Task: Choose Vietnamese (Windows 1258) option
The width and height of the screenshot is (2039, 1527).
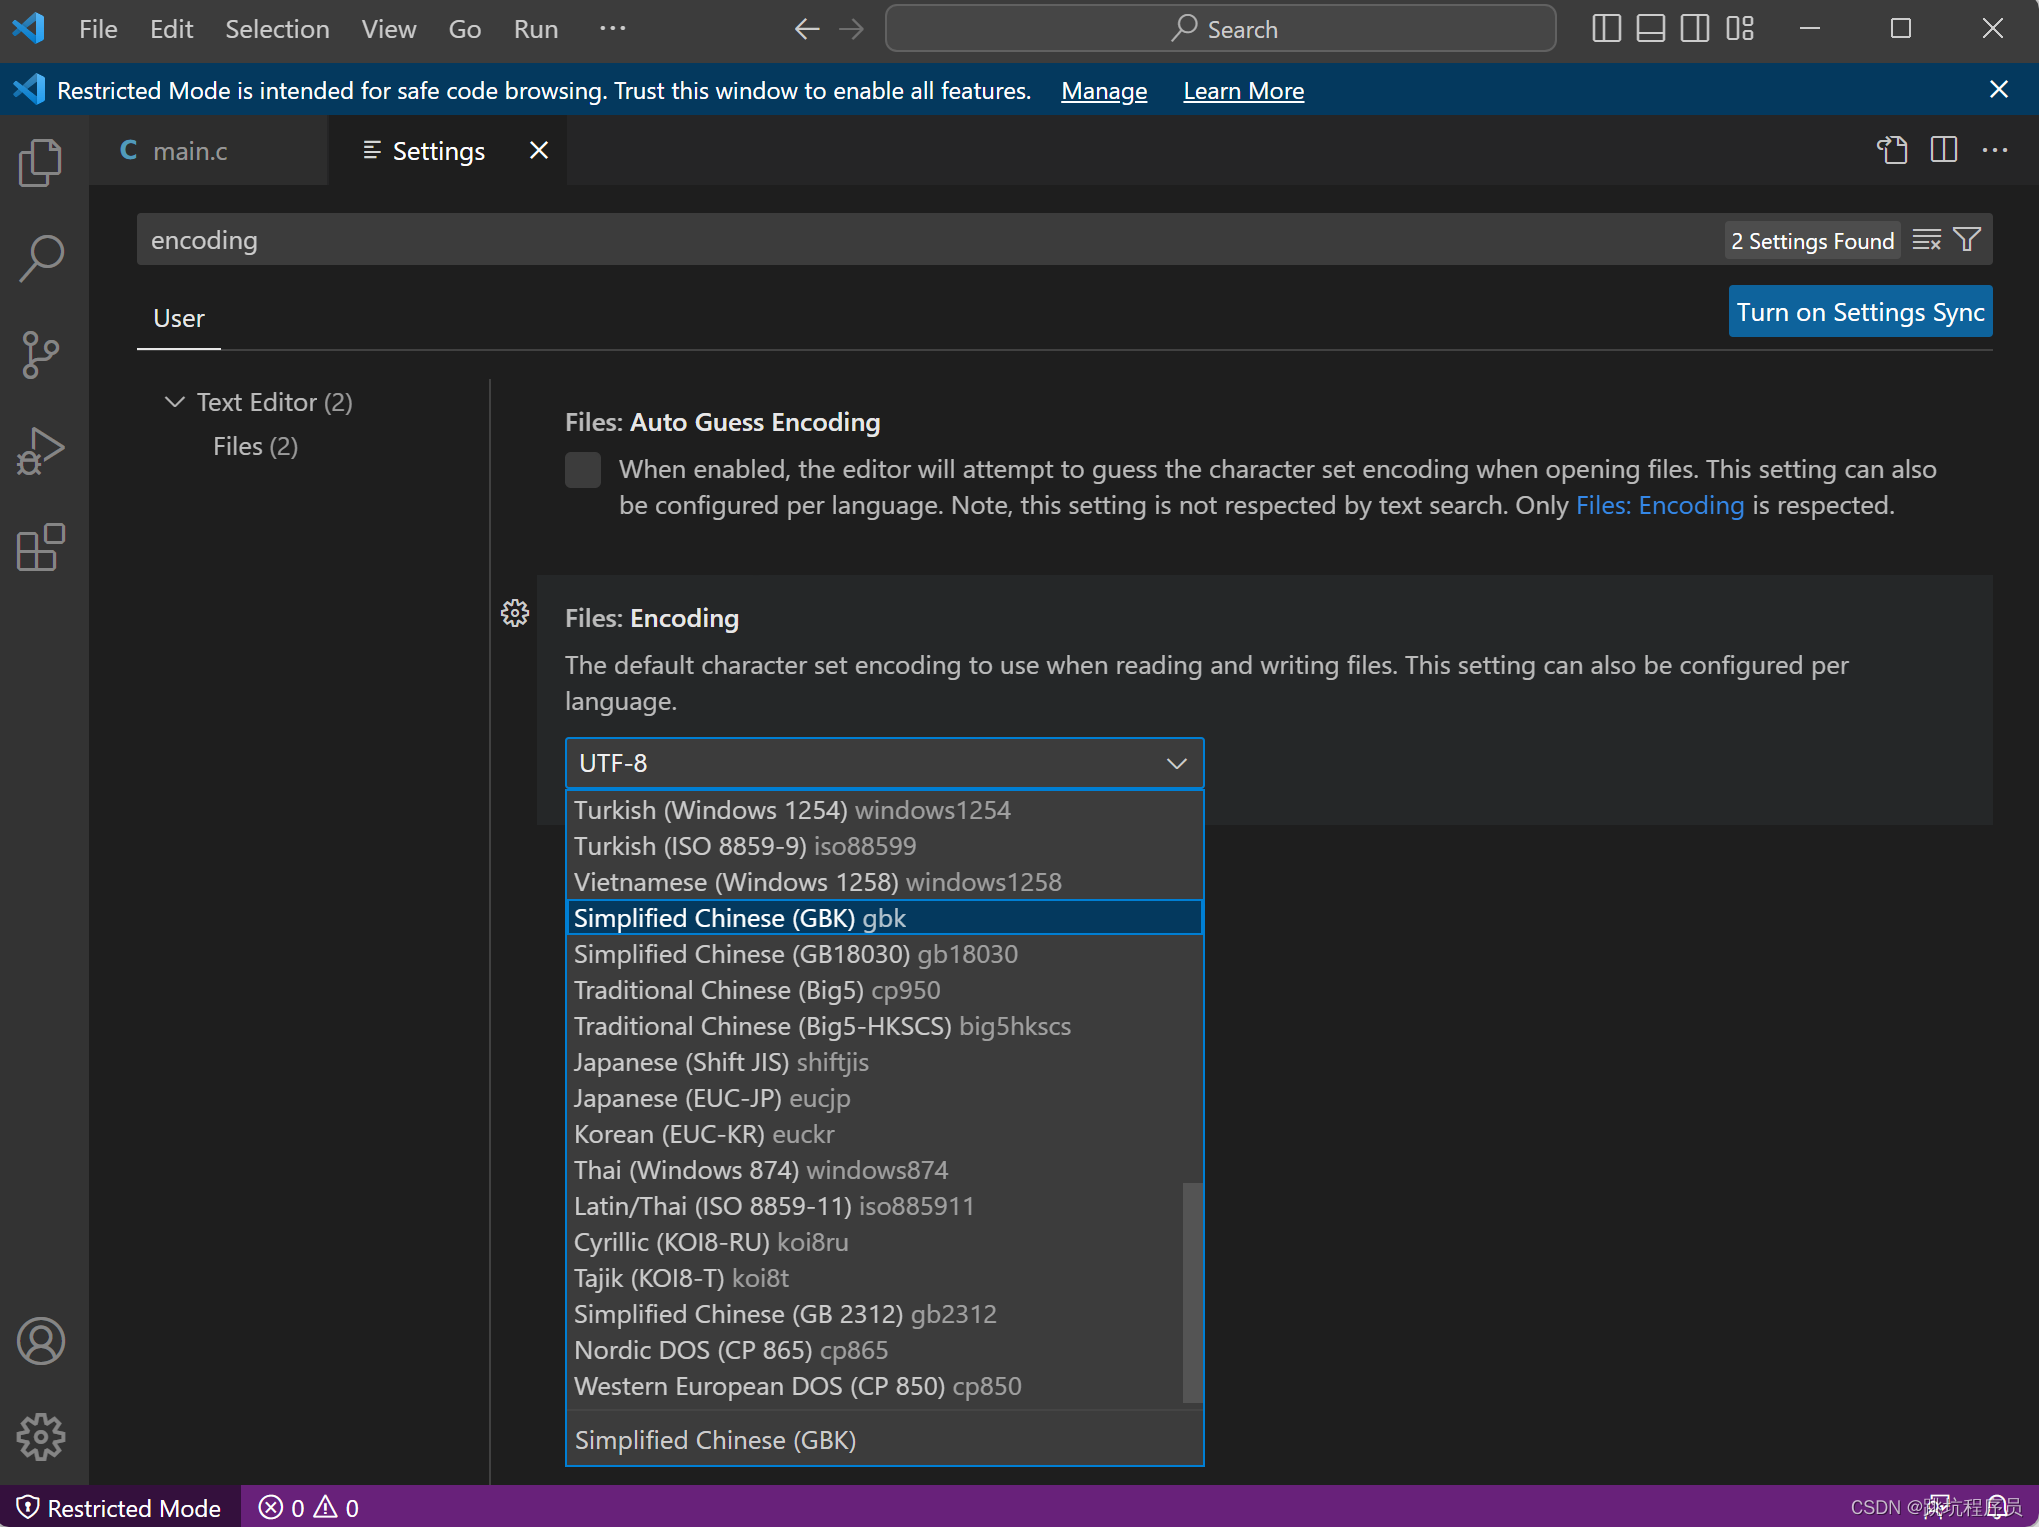Action: tap(884, 882)
